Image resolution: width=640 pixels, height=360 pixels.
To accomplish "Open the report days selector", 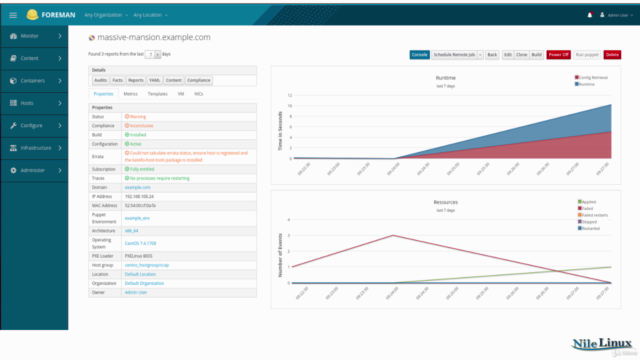I will tap(153, 54).
